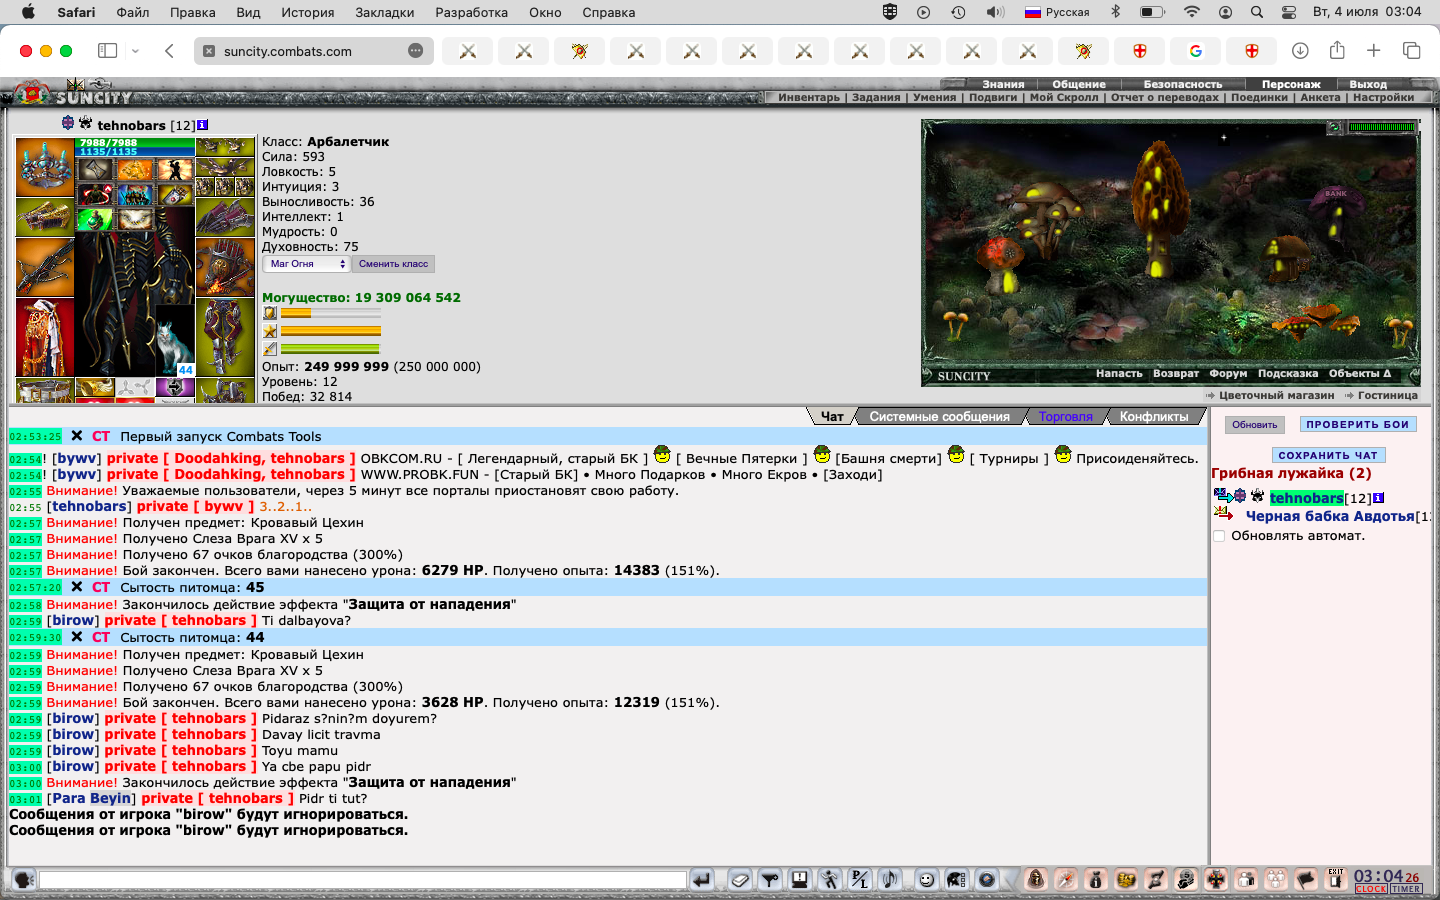The height and width of the screenshot is (900, 1440).
Task: Click the EXIT door icon
Action: coord(1336,878)
